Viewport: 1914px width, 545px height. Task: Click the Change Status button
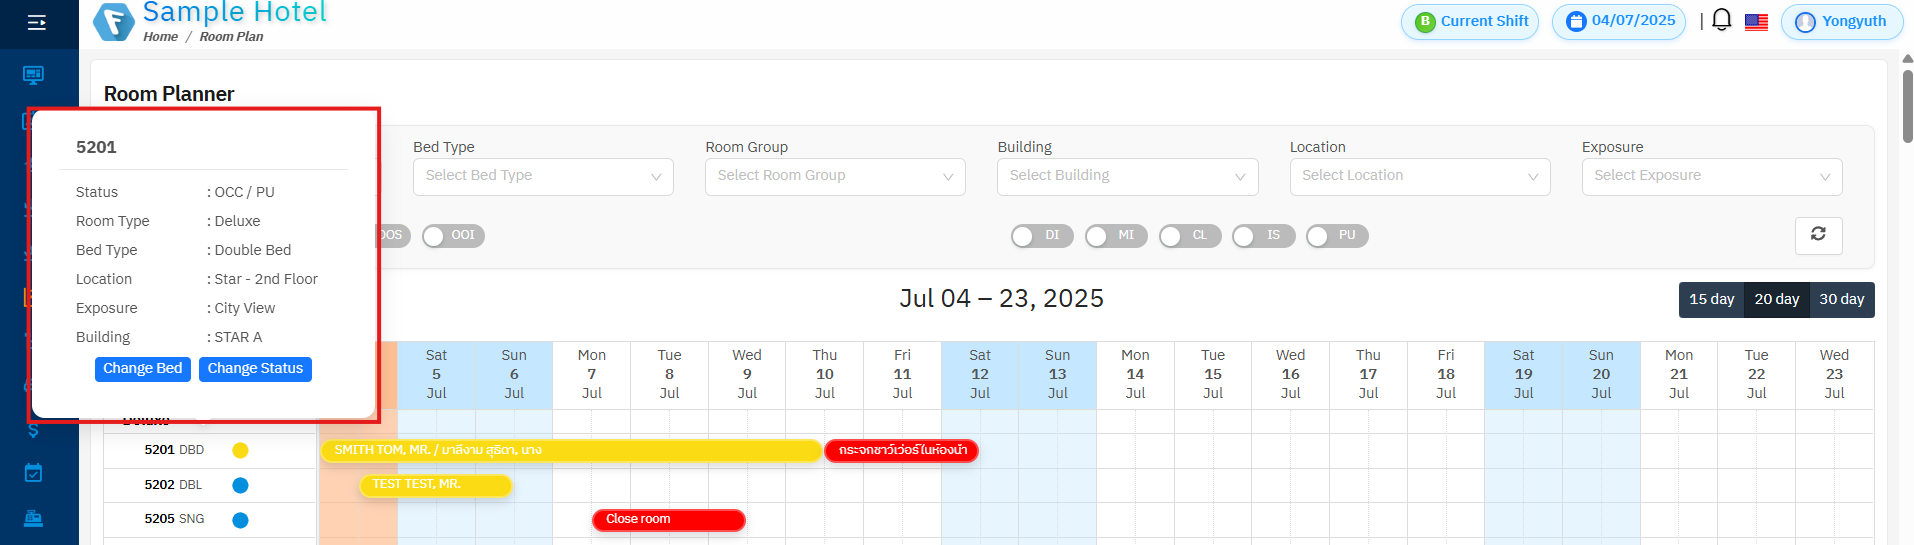255,369
